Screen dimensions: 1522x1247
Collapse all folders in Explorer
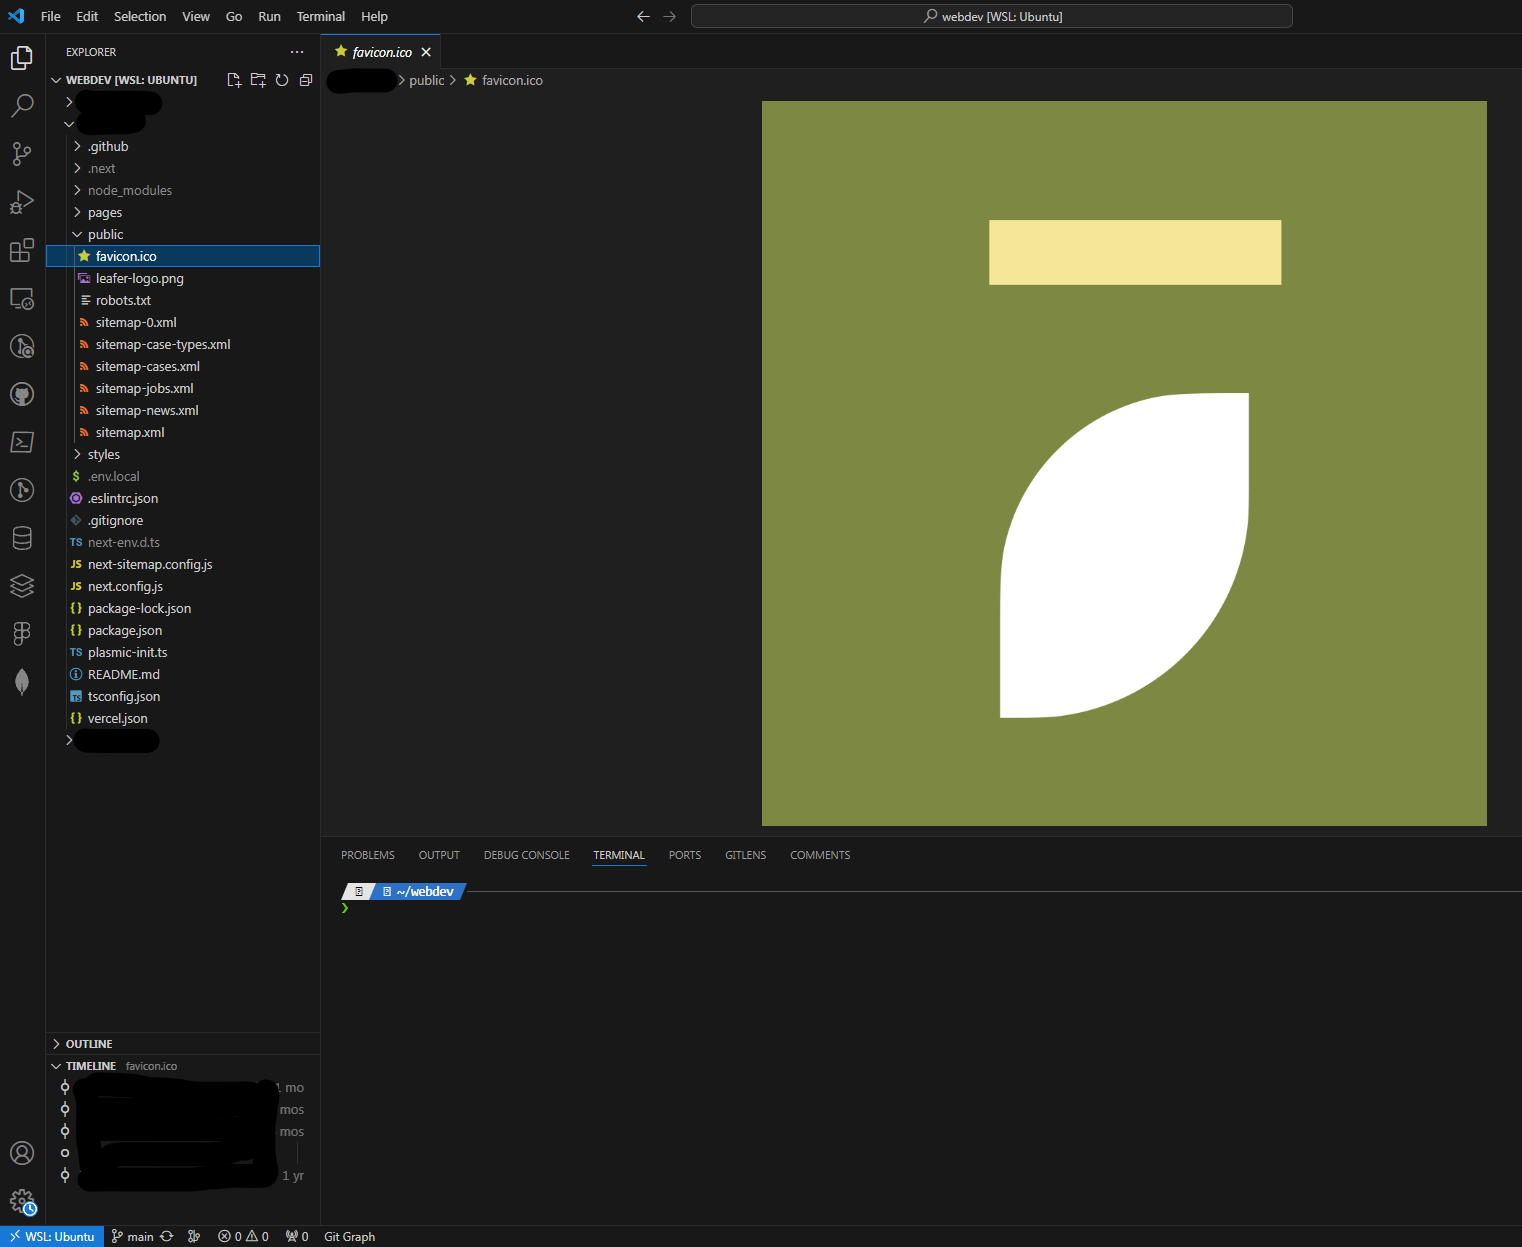point(306,80)
